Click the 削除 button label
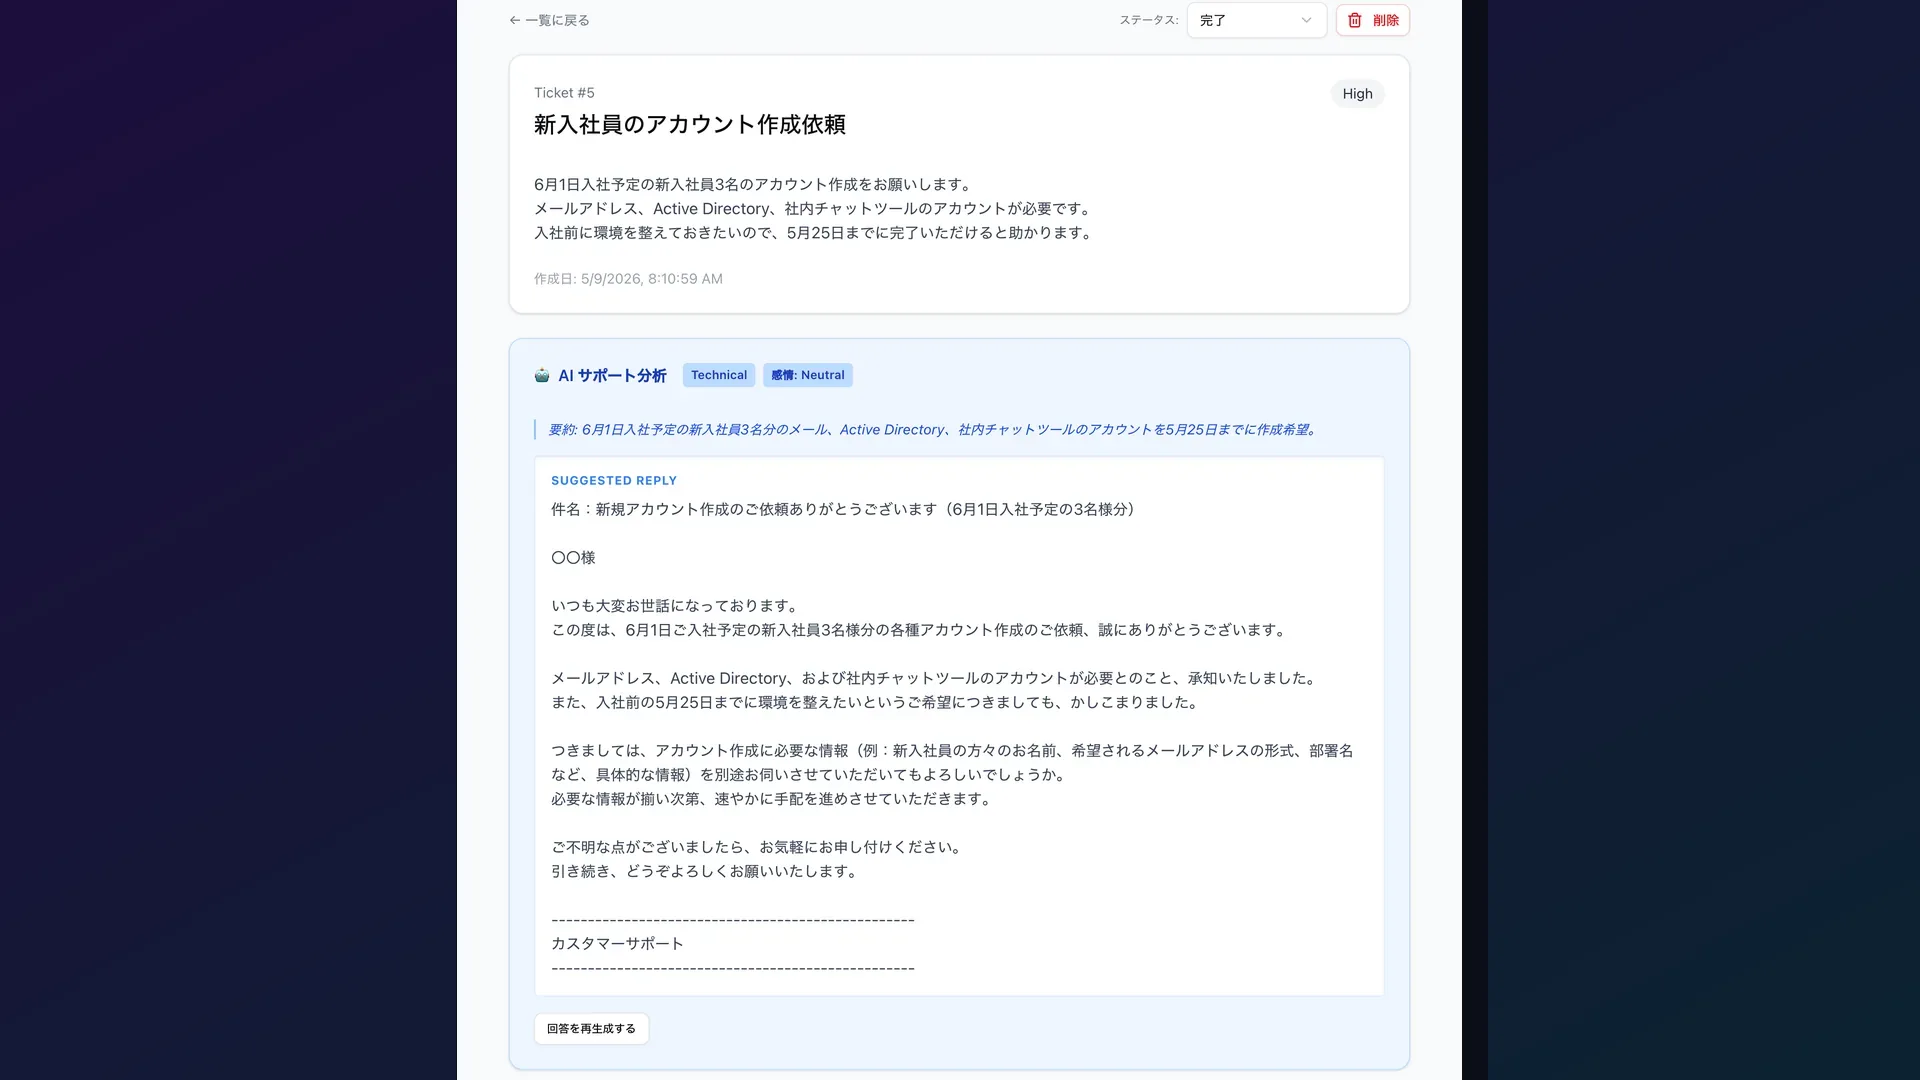The width and height of the screenshot is (1920, 1080). pos(1386,20)
